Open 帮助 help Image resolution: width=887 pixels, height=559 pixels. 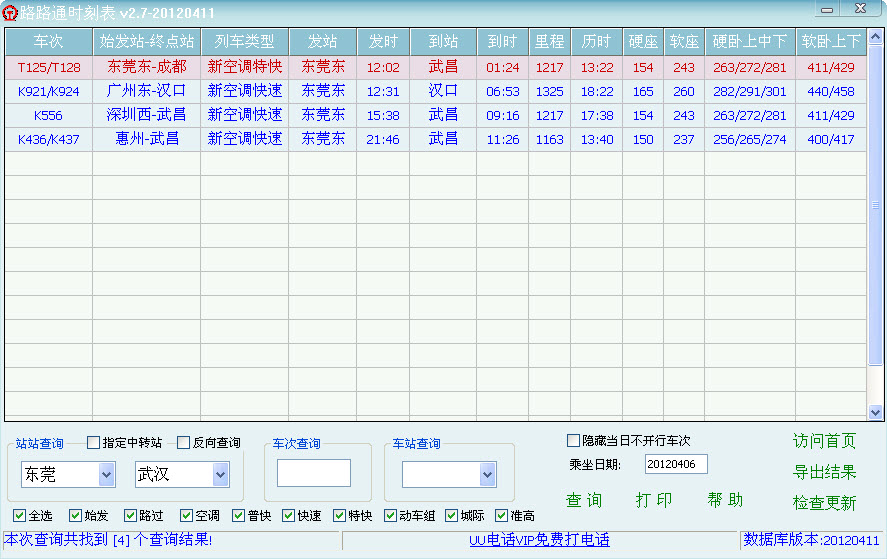point(725,500)
